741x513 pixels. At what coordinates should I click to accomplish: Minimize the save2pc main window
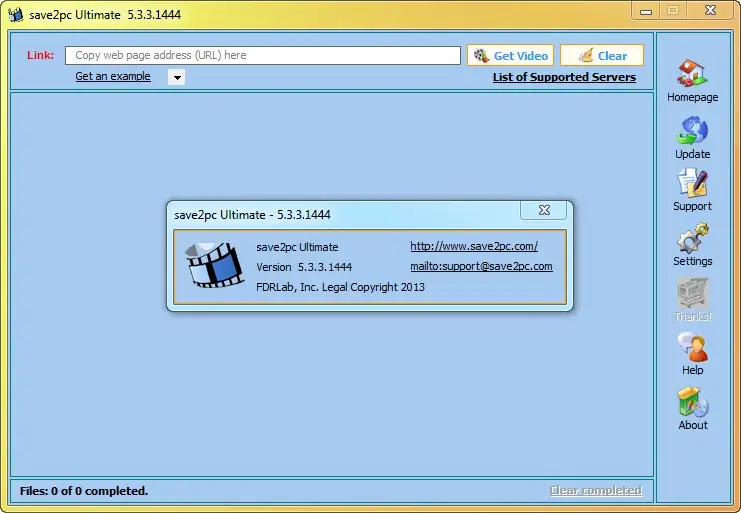[646, 11]
